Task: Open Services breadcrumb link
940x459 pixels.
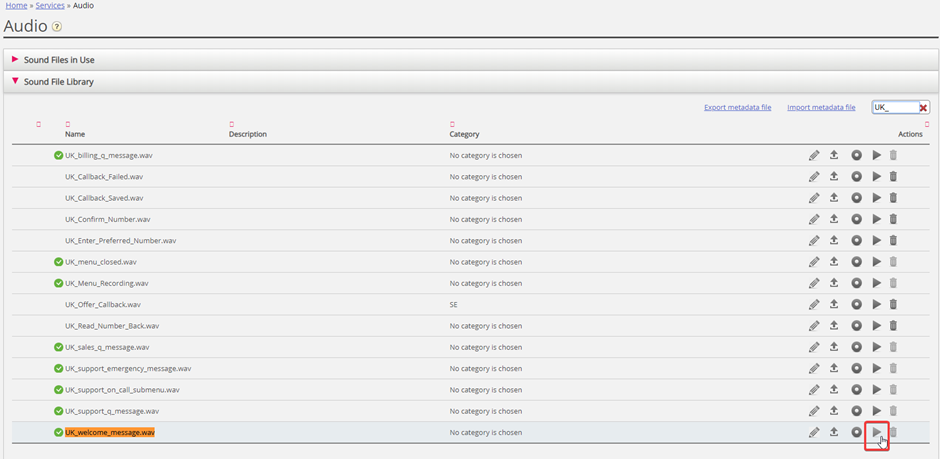Action: click(50, 6)
